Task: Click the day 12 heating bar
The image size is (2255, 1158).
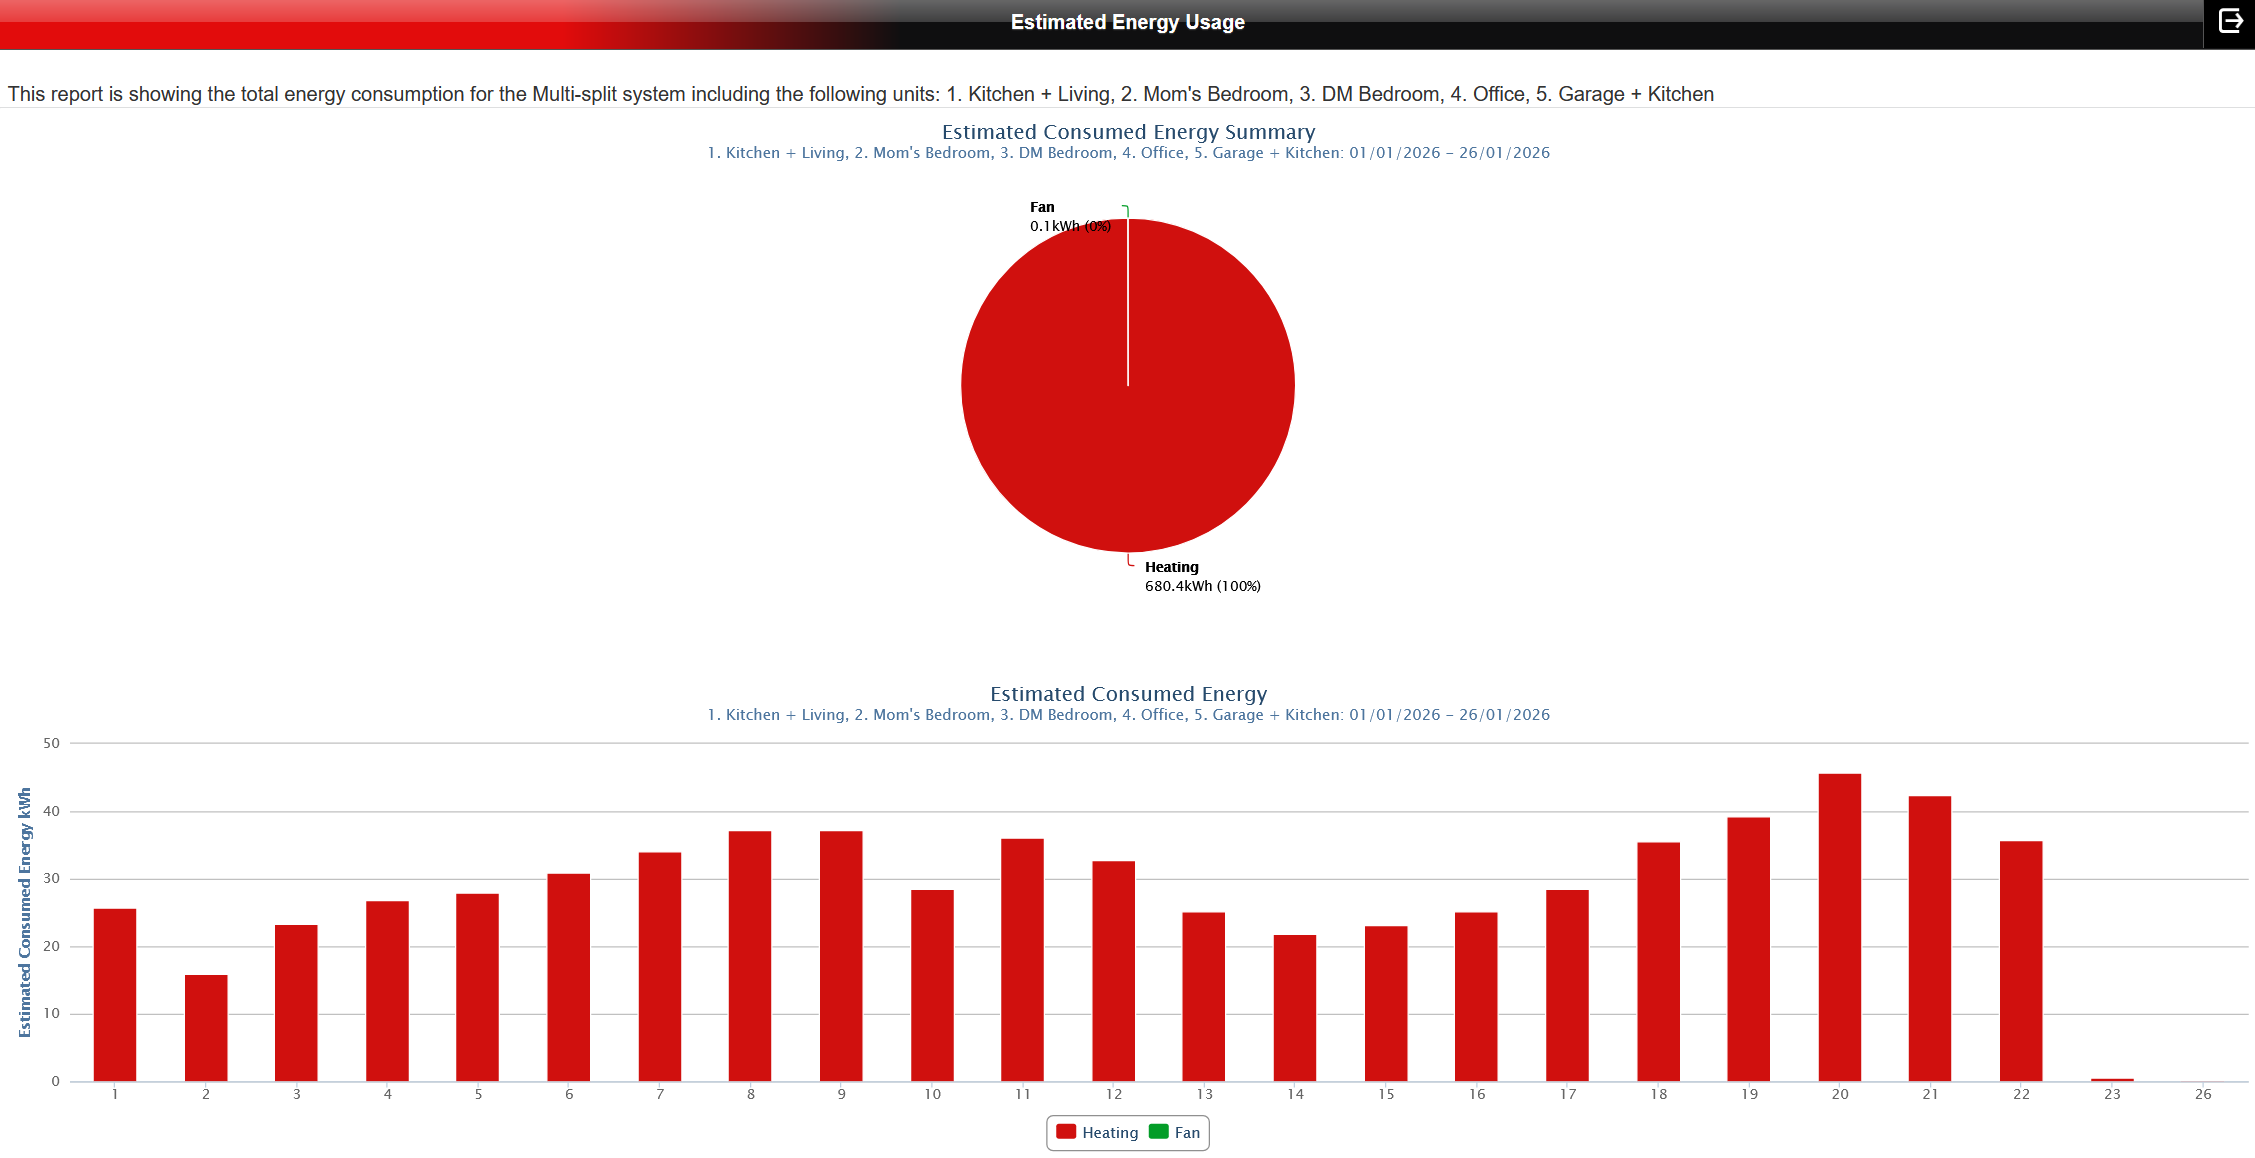Action: pos(1113,971)
